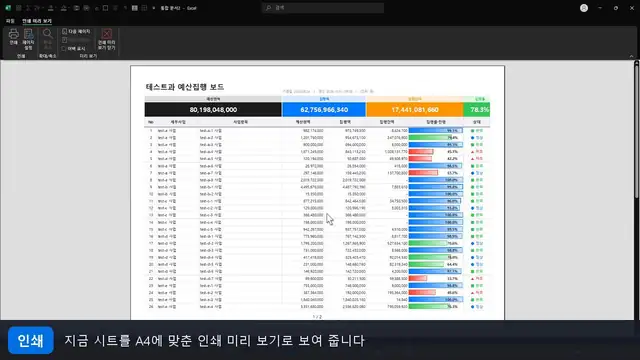Viewport: 640px width, 360px height.
Task: Open the Quick Access Toolbar customize dropdown
Action: pyautogui.click(x=153, y=8)
